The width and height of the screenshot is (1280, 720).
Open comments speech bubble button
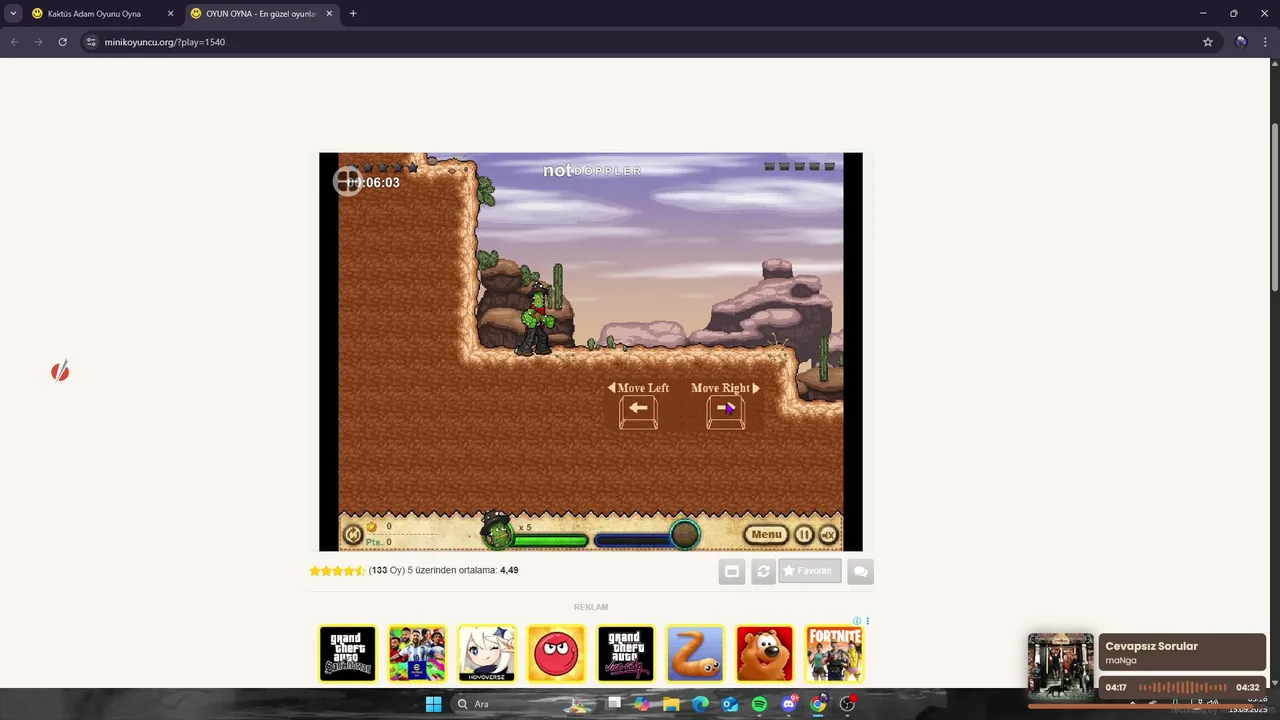point(861,571)
